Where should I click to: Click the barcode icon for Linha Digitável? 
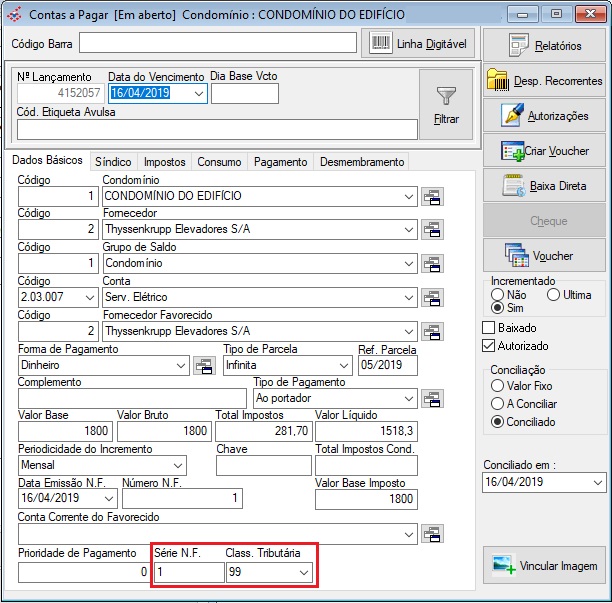pyautogui.click(x=381, y=43)
